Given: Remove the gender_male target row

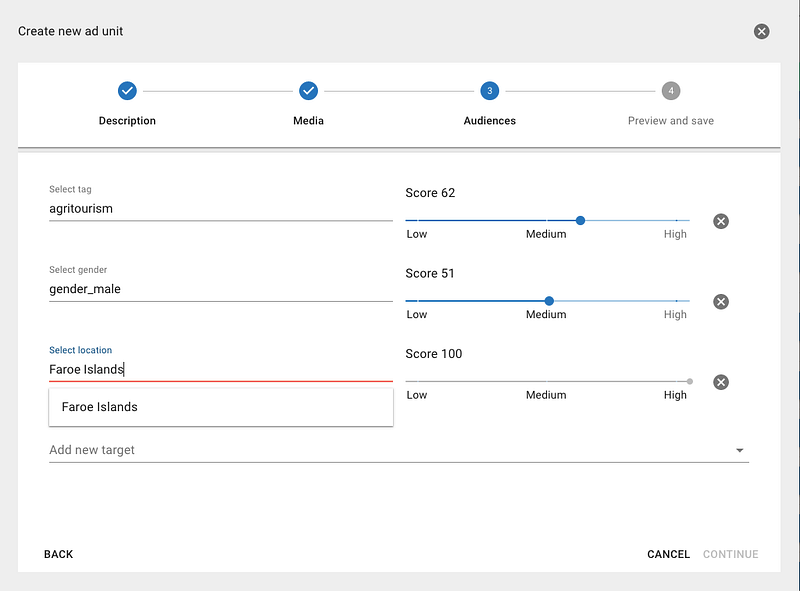Looking at the screenshot, I should pos(720,302).
